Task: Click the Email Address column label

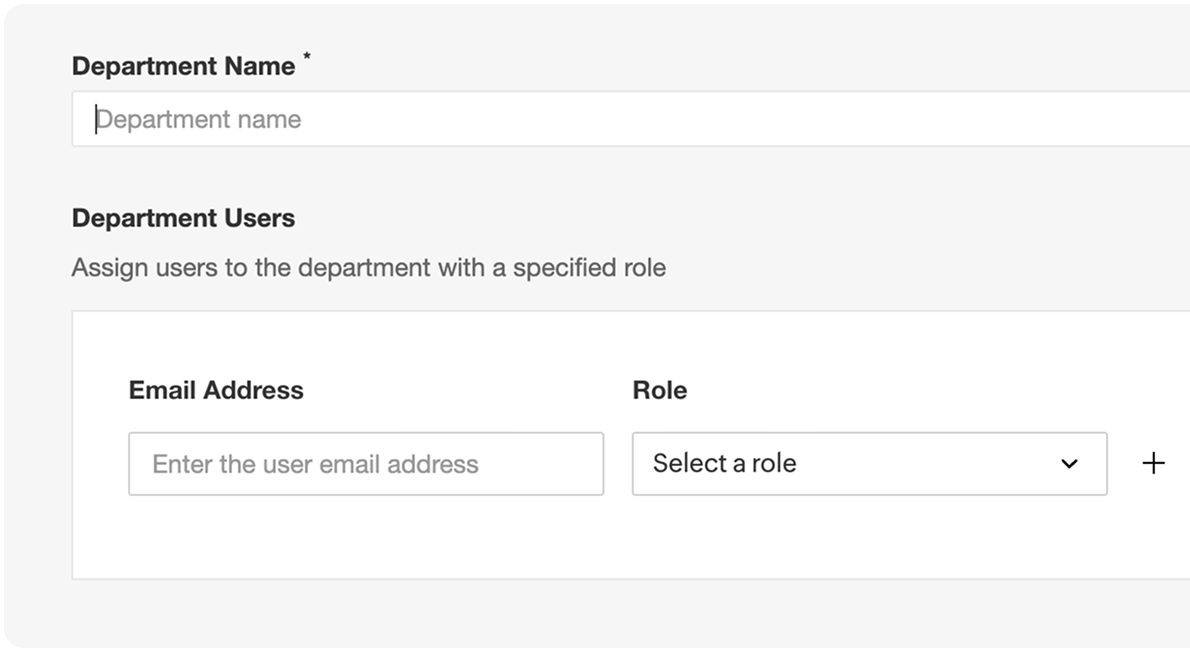Action: pyautogui.click(x=216, y=390)
